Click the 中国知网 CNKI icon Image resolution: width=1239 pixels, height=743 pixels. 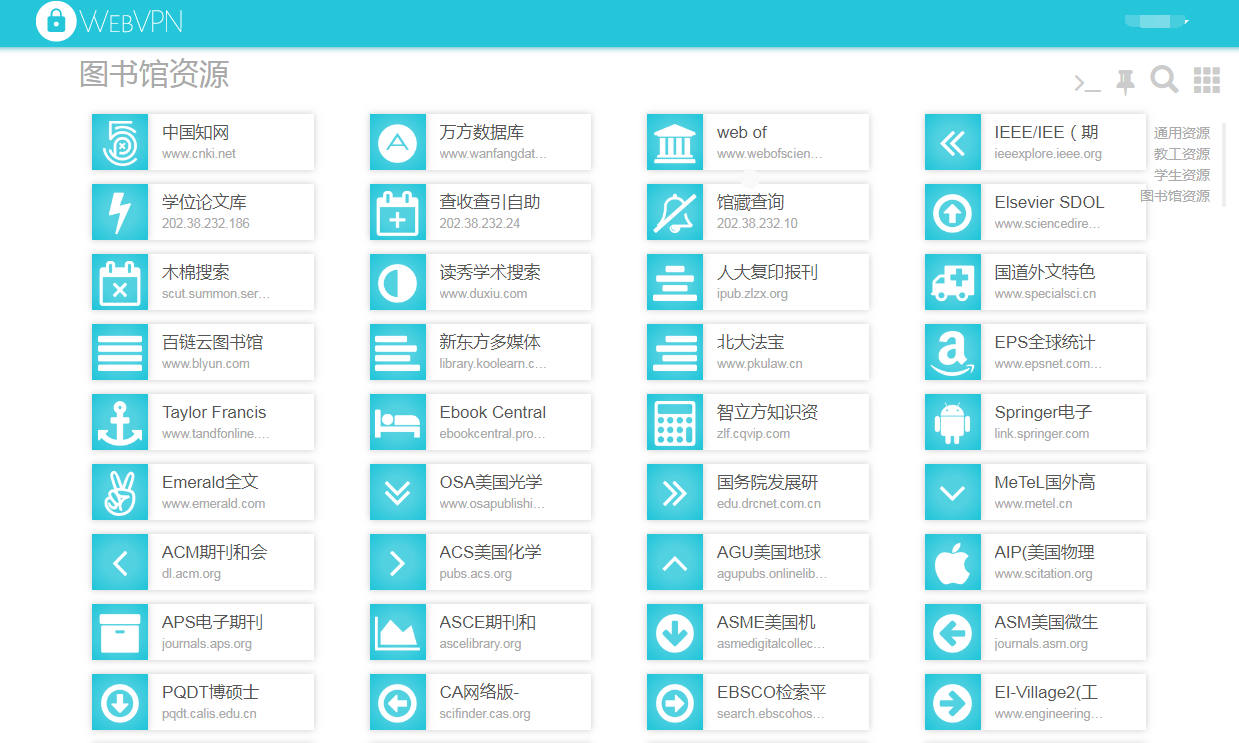(x=120, y=142)
